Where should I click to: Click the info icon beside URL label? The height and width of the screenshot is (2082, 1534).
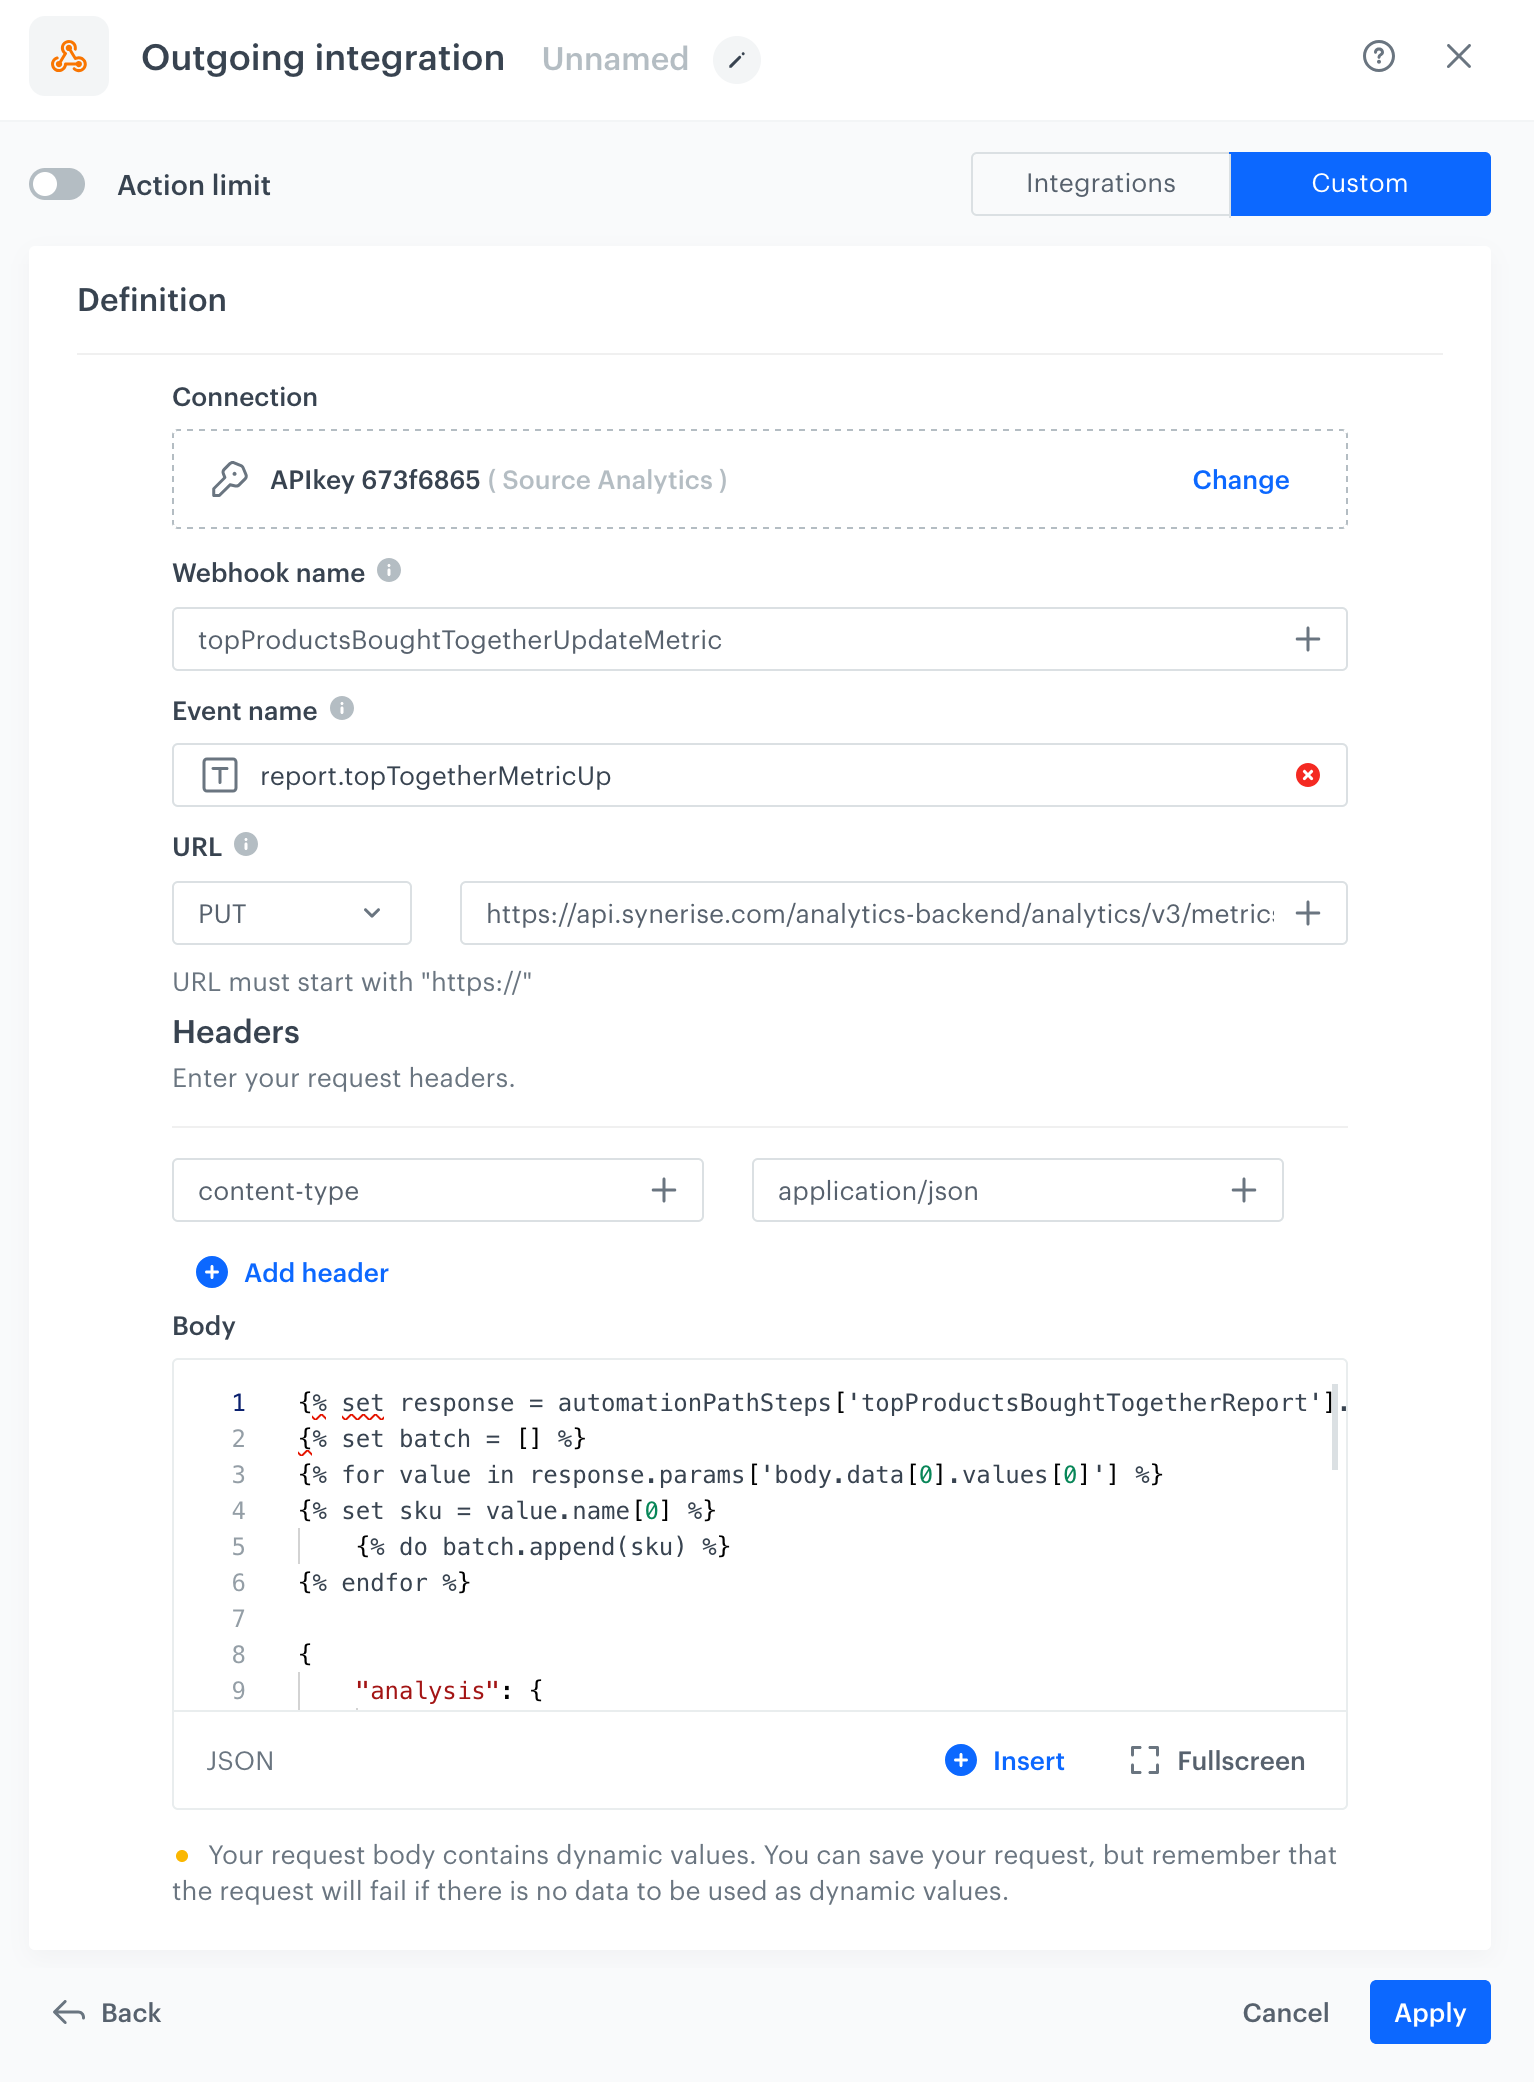[246, 845]
